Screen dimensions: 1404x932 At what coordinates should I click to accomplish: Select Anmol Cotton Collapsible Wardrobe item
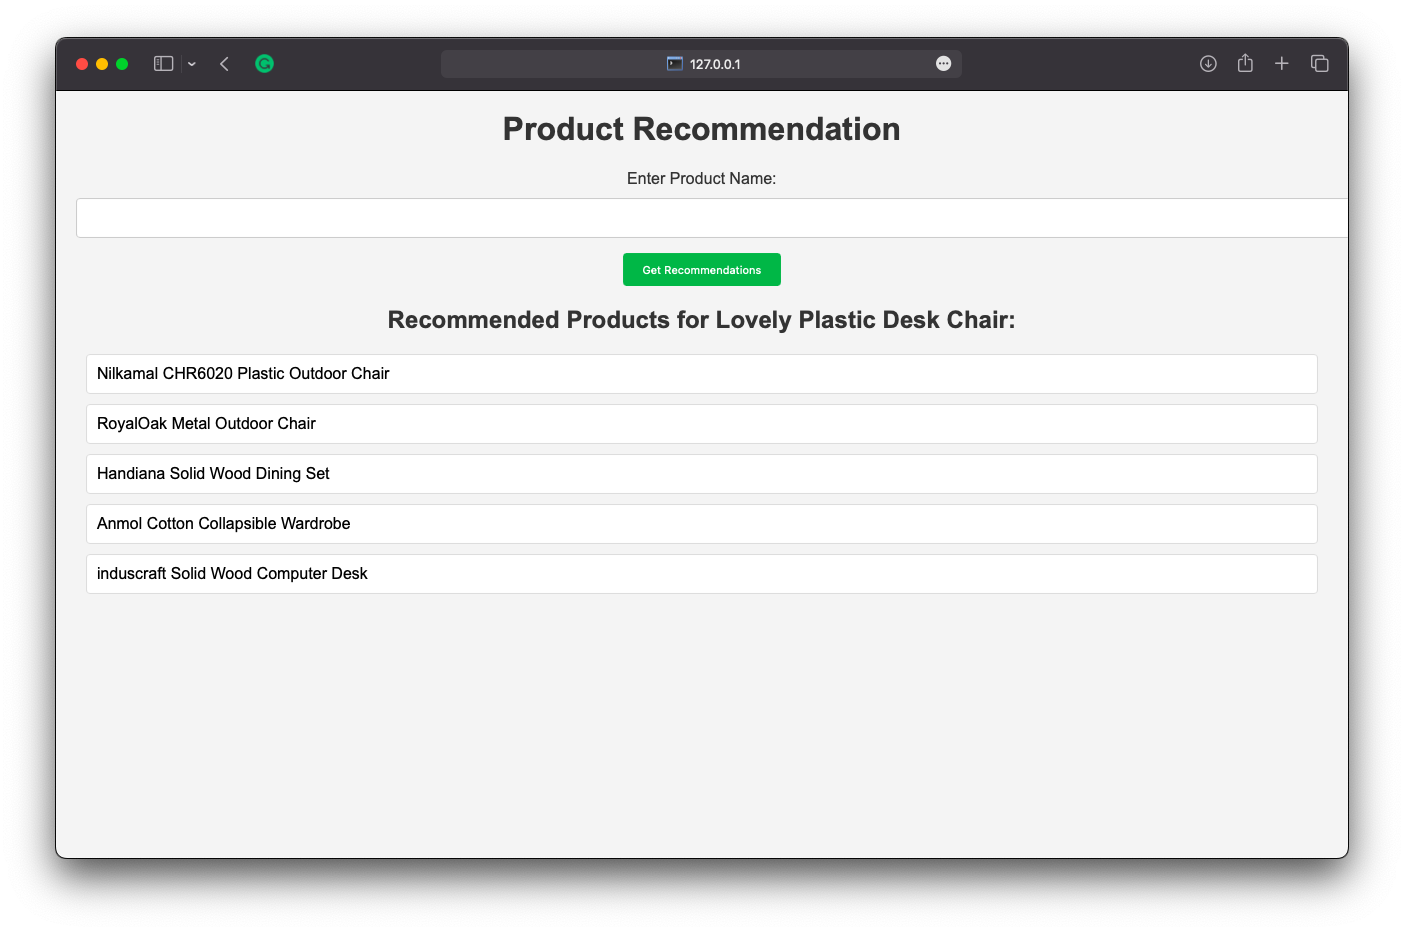point(702,524)
